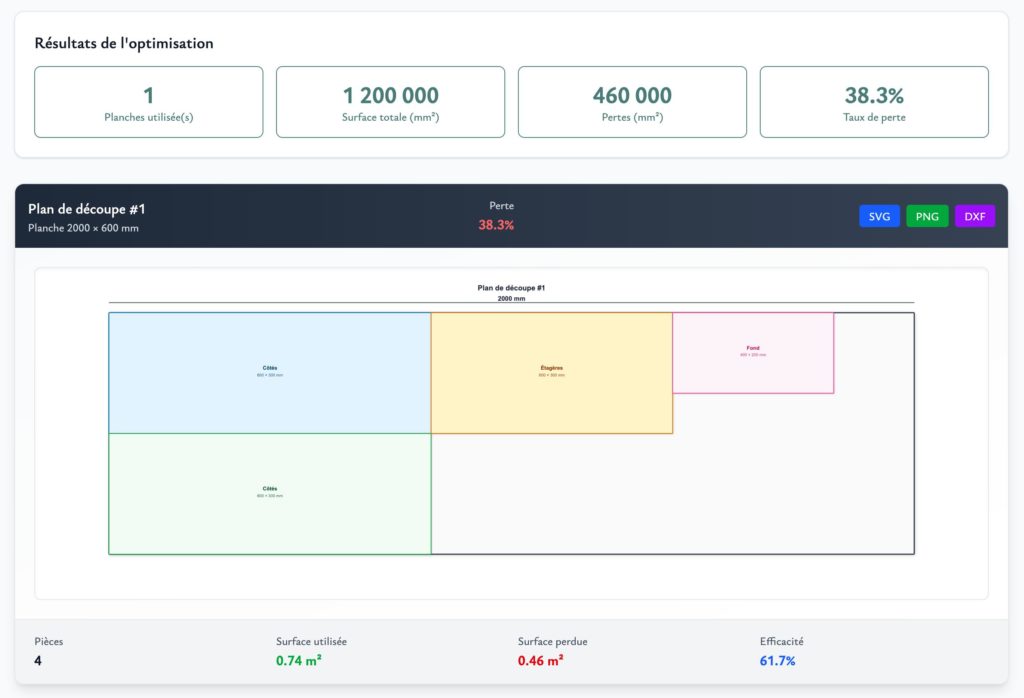
Task: Click the Pertes (mm²) stat card
Action: click(632, 102)
